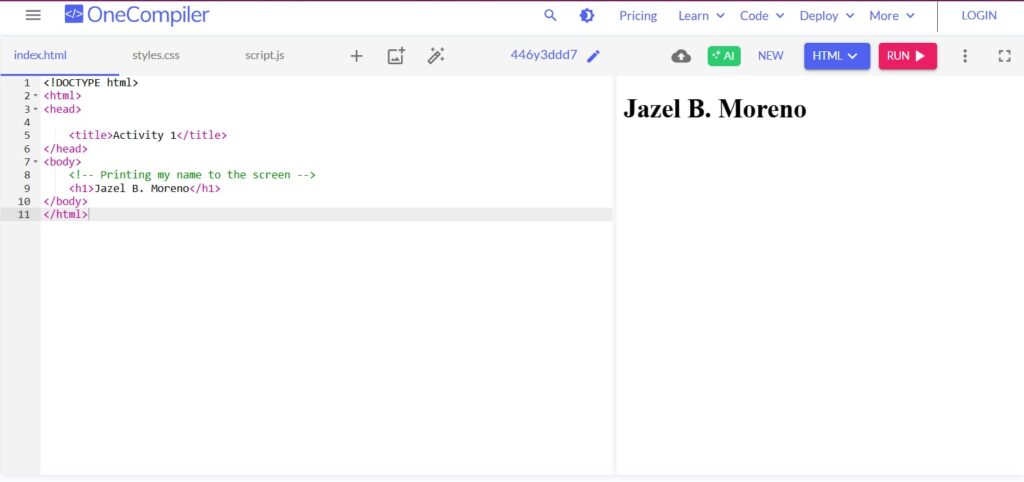Switch to the styles.css tab

(156, 55)
